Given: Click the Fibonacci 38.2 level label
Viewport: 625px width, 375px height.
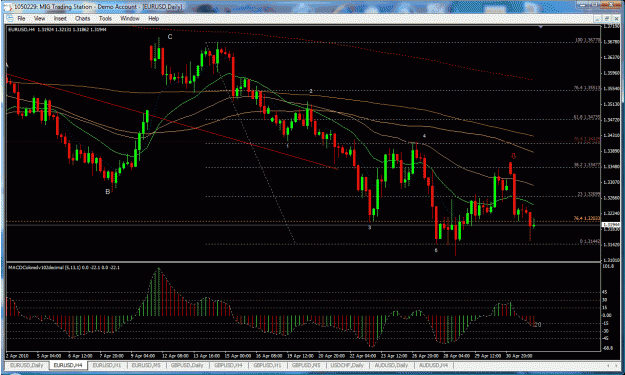Looking at the screenshot, I should 587,165.
